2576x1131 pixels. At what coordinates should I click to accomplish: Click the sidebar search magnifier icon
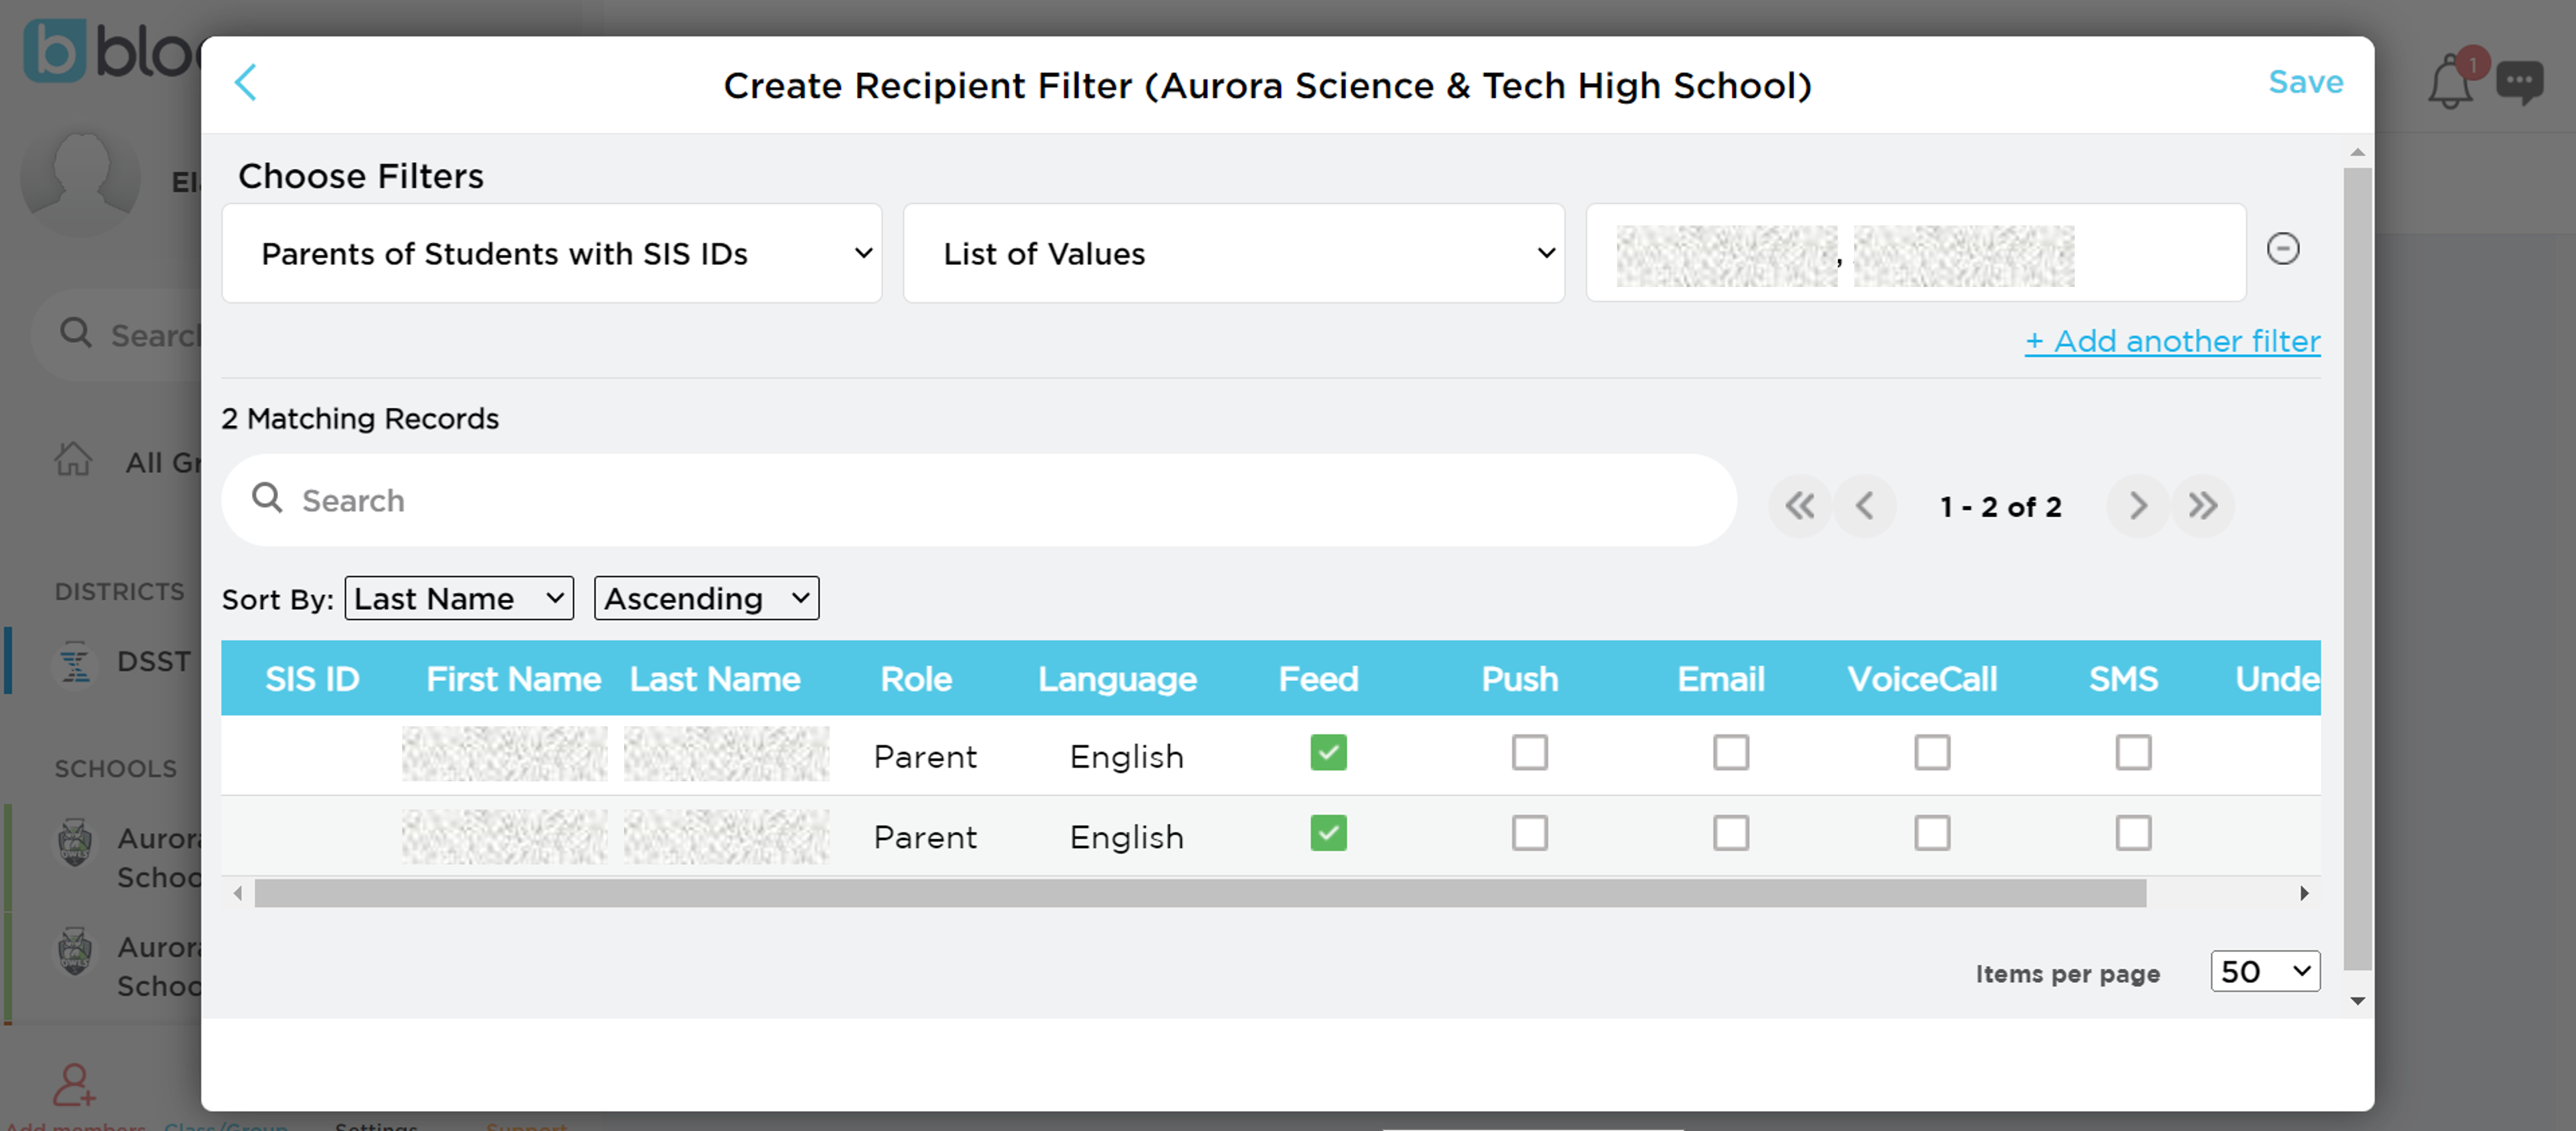tap(76, 333)
